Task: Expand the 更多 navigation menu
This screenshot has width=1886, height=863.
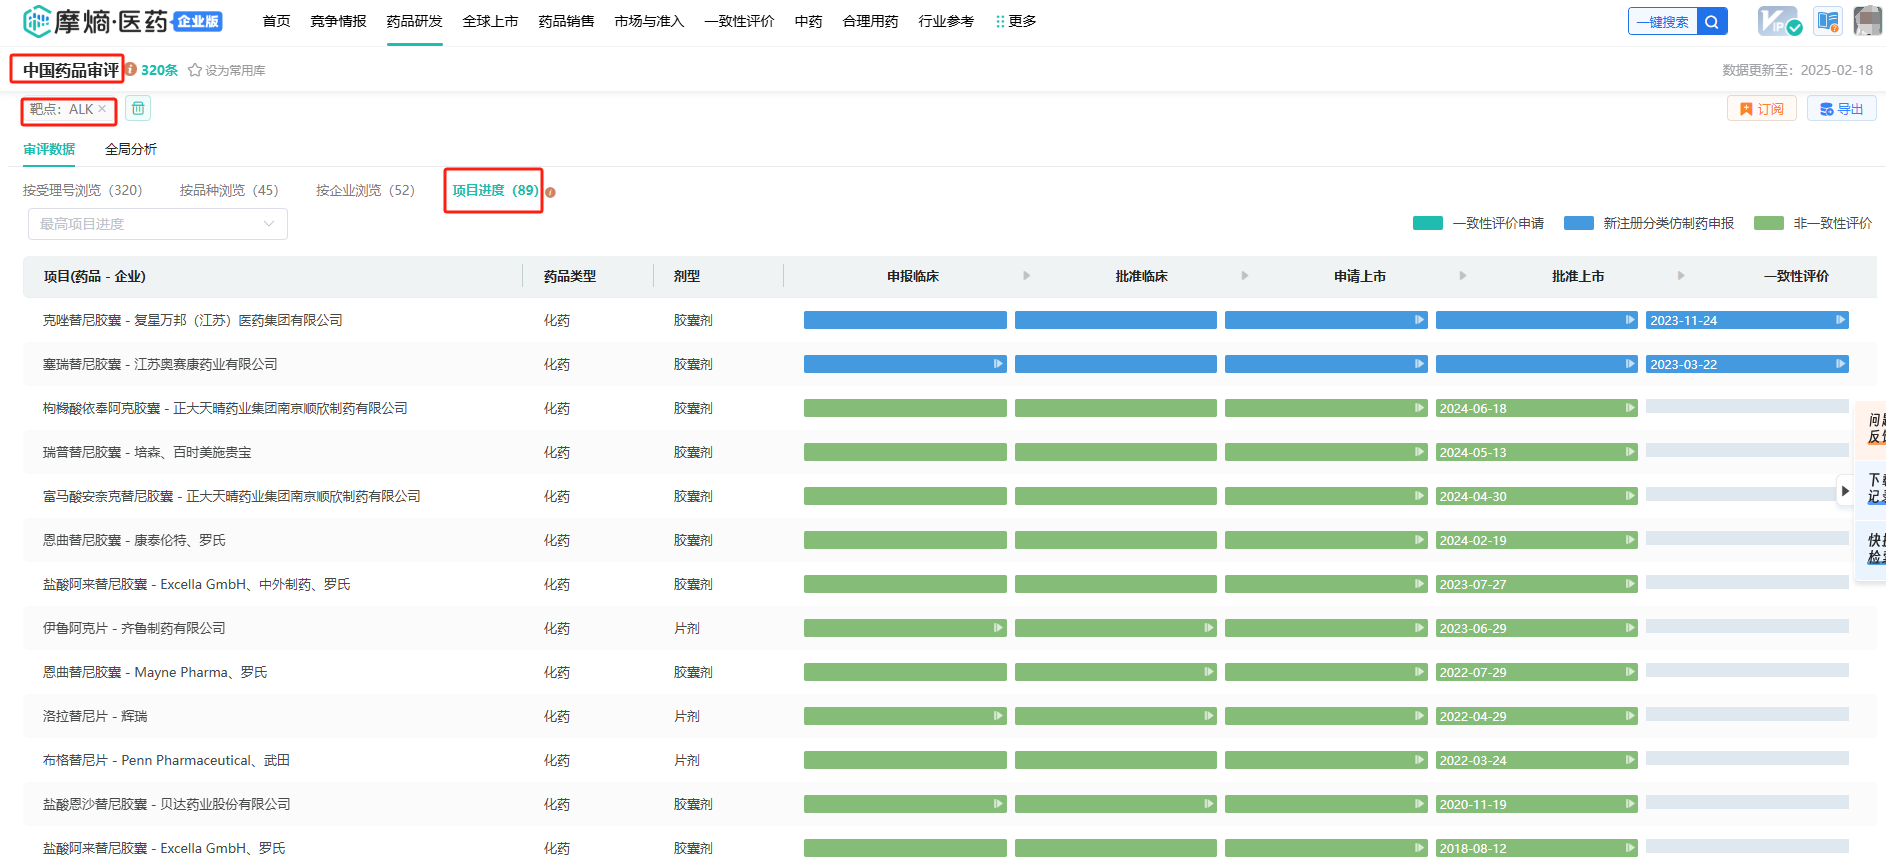Action: 1016,21
